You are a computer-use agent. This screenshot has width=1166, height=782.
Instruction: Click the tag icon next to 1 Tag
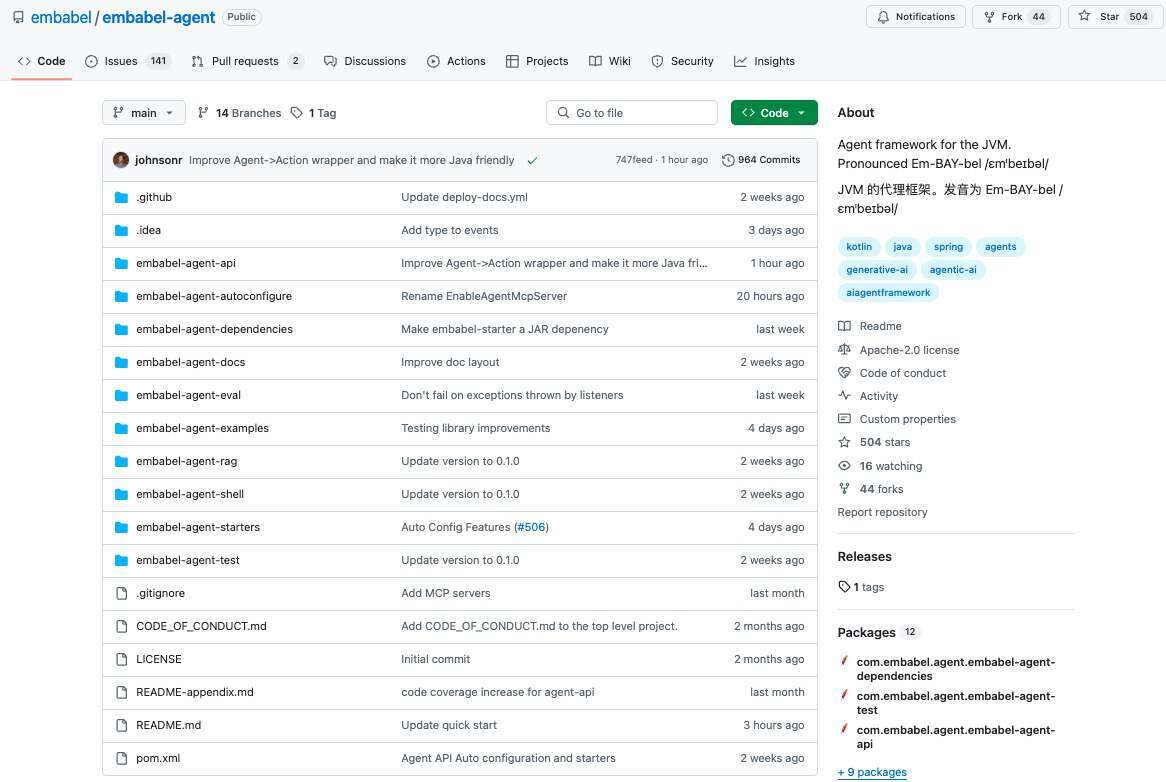point(297,113)
